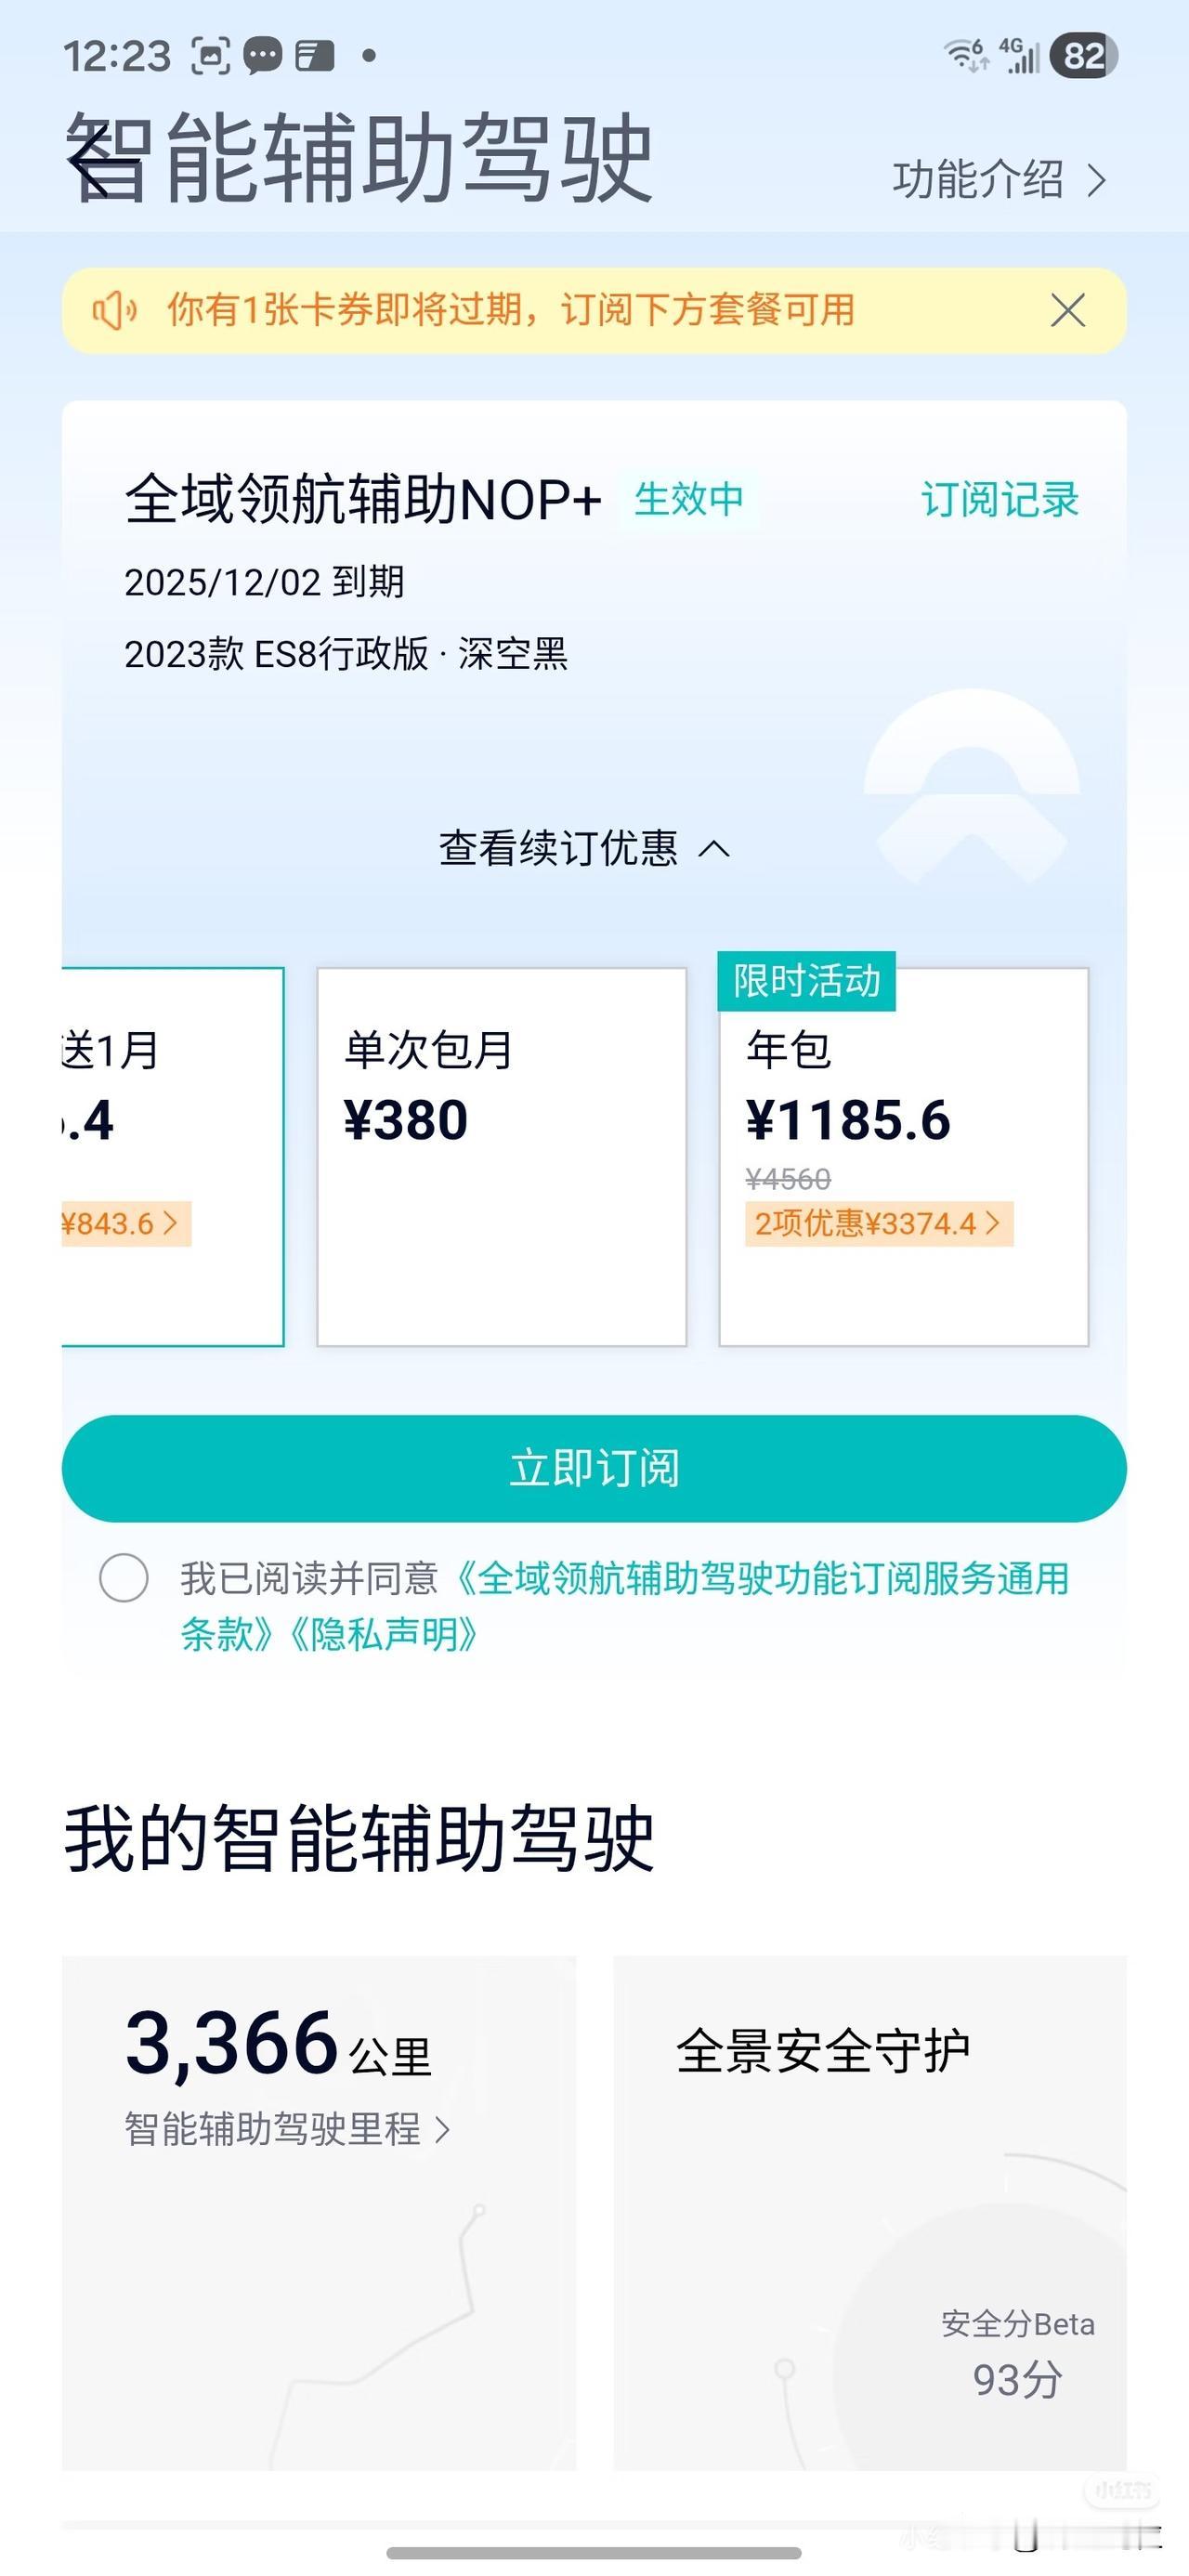This screenshot has height=2576, width=1189.
Task: View 2项优惠¥3374.4 discount details
Action: click(x=879, y=1224)
